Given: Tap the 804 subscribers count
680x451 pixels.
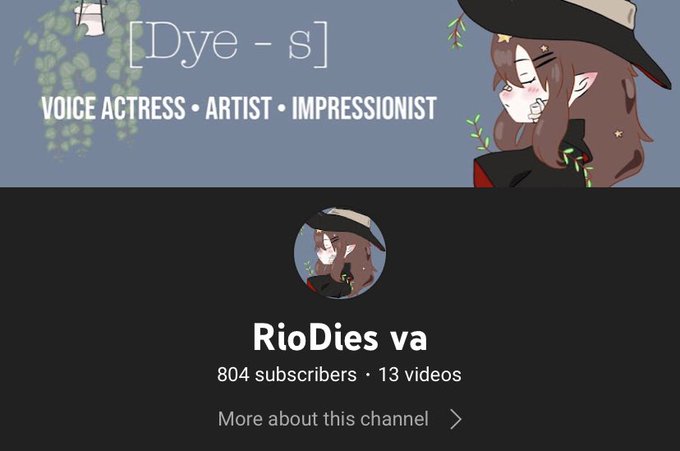Looking at the screenshot, I should pos(287,374).
